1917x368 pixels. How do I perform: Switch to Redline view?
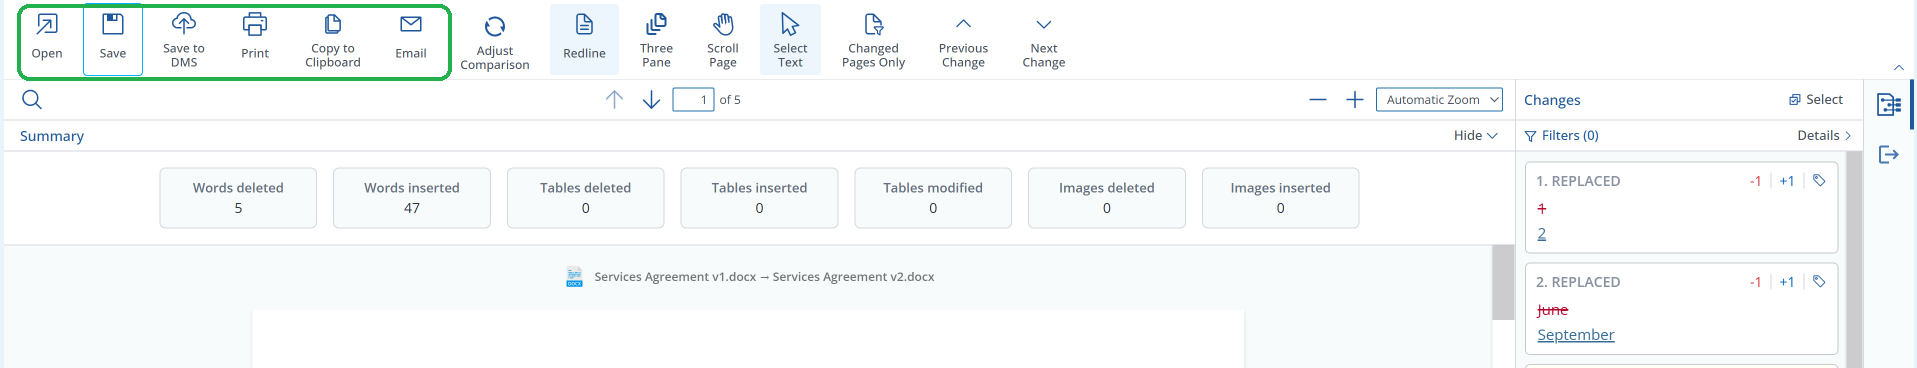pyautogui.click(x=584, y=38)
